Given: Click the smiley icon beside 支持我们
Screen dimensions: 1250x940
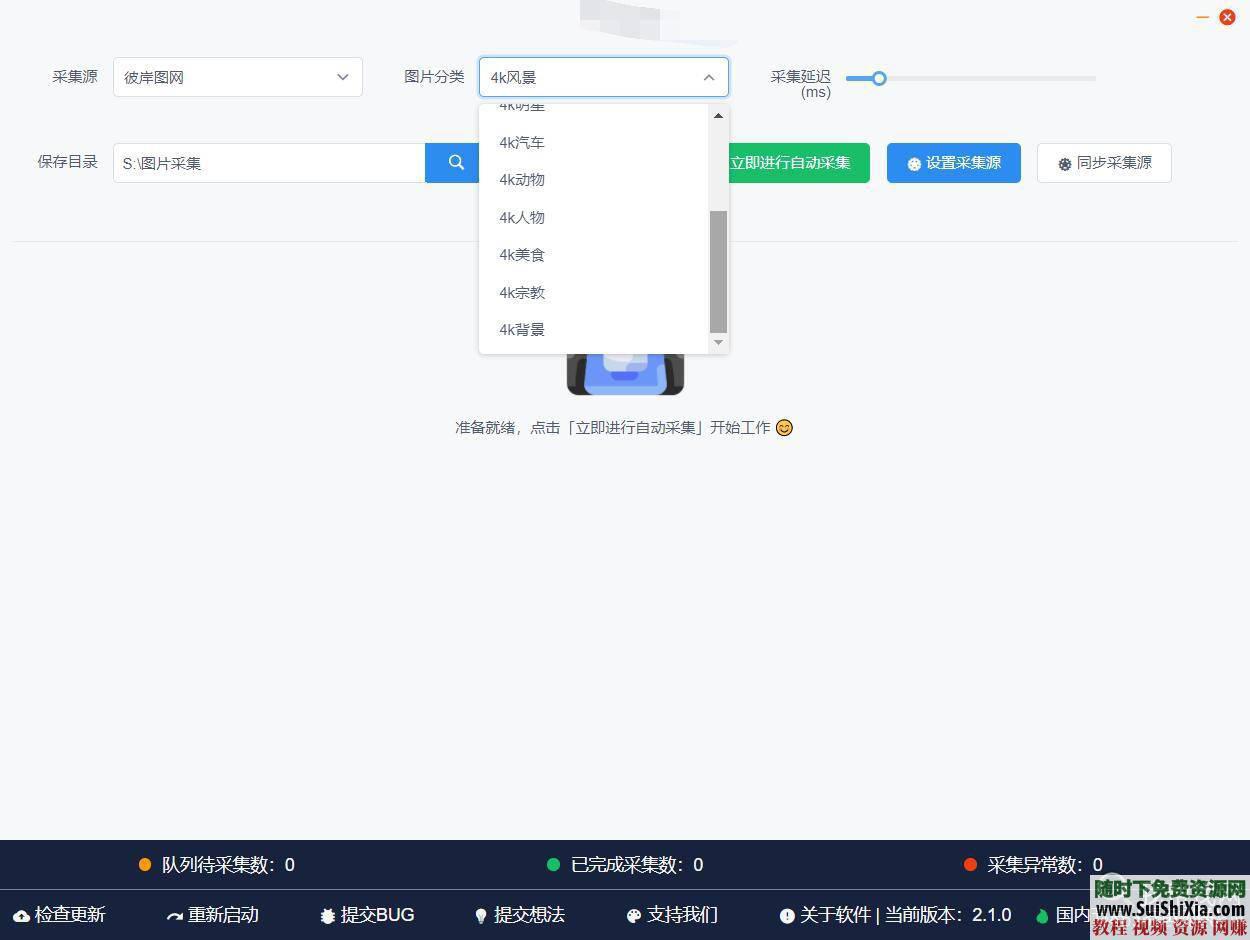Looking at the screenshot, I should click(632, 915).
